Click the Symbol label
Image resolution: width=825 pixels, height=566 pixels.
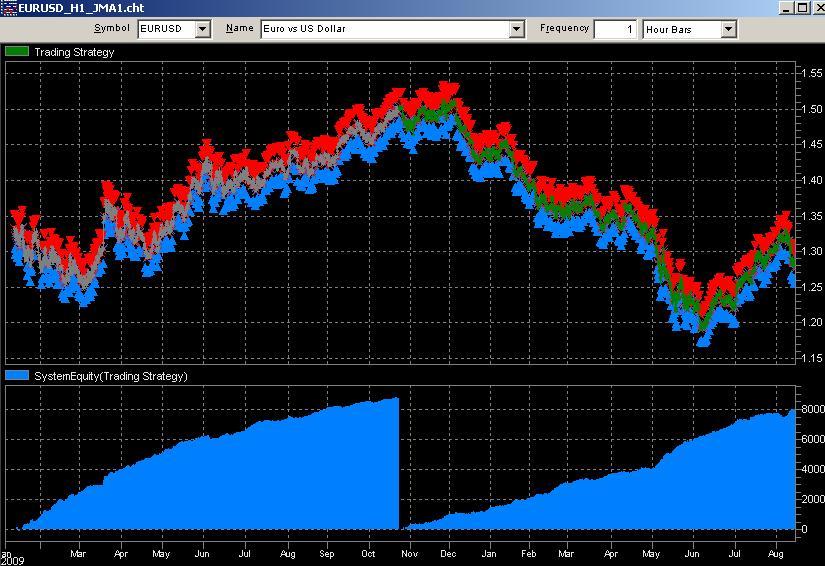[x=112, y=28]
